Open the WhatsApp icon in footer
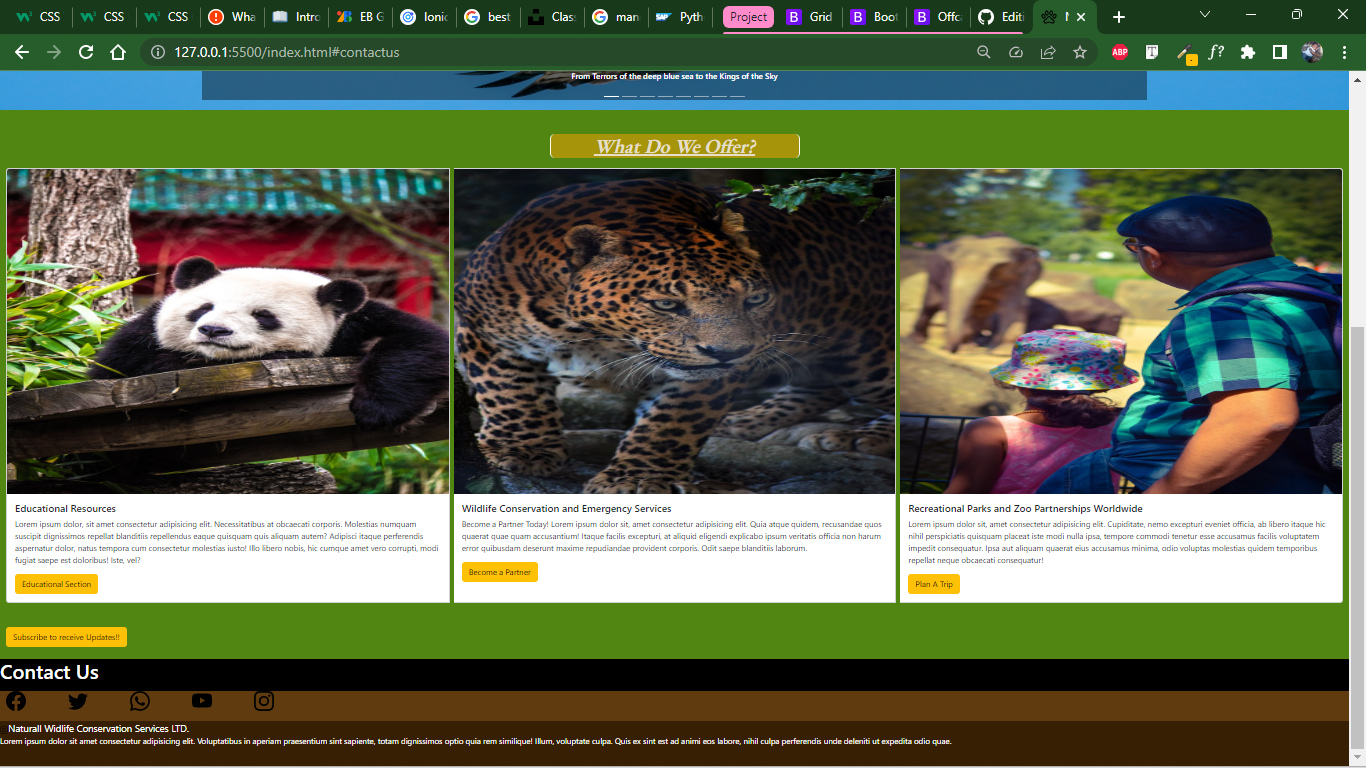1366x768 pixels. coord(140,701)
